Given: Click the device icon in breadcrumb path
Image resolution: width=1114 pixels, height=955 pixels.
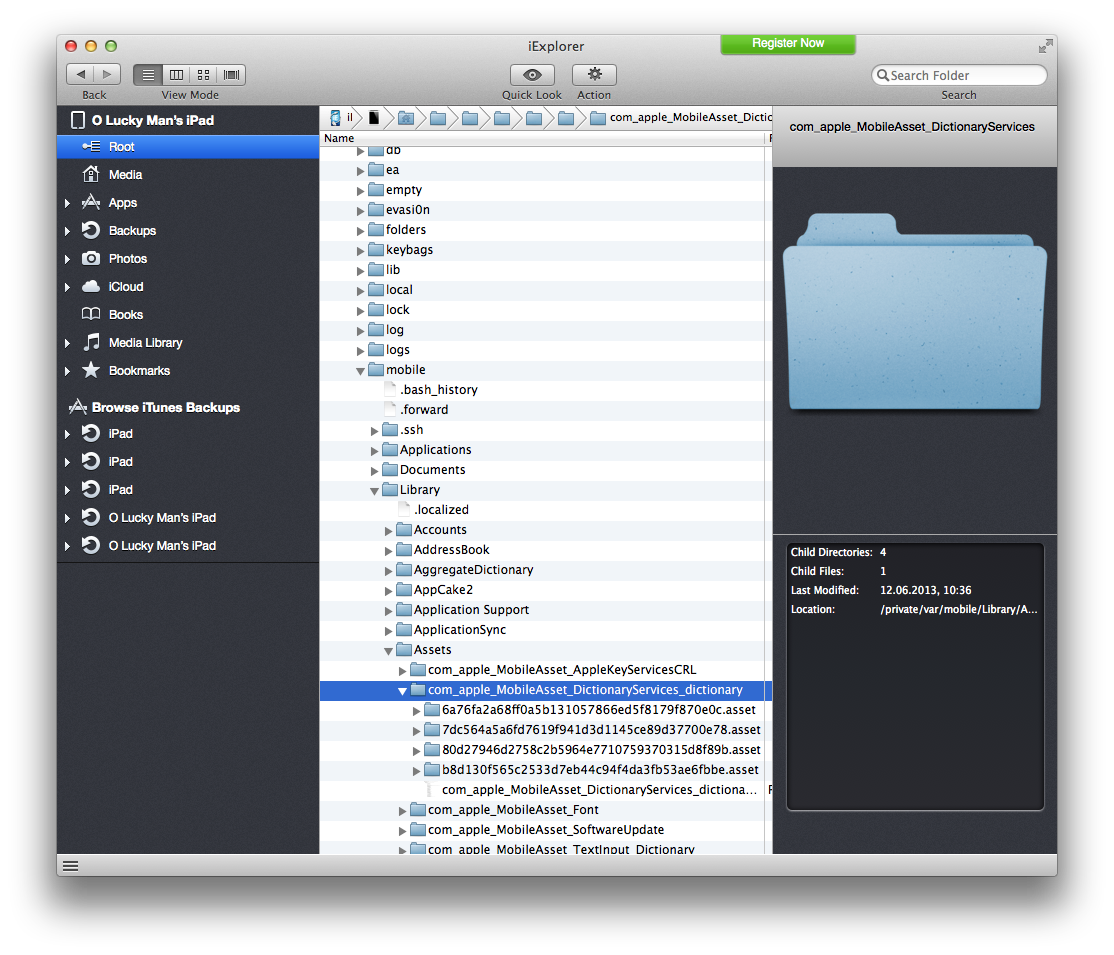Looking at the screenshot, I should [335, 117].
